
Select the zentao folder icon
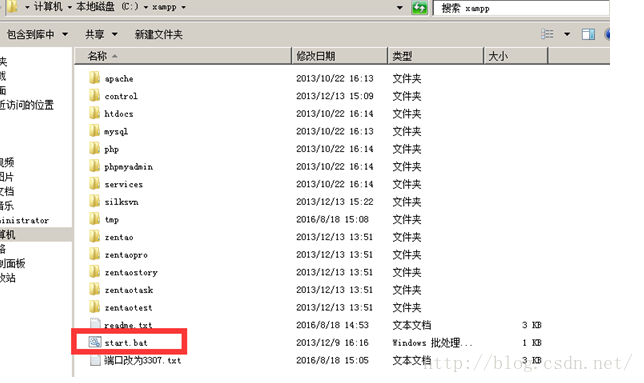tap(94, 236)
